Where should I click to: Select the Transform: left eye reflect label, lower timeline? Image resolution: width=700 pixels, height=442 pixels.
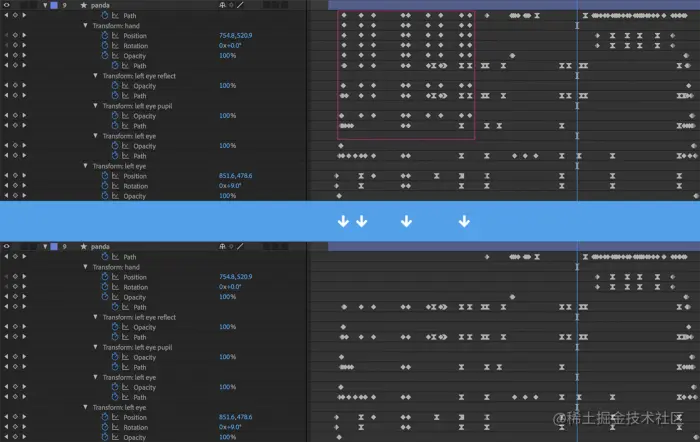point(139,317)
